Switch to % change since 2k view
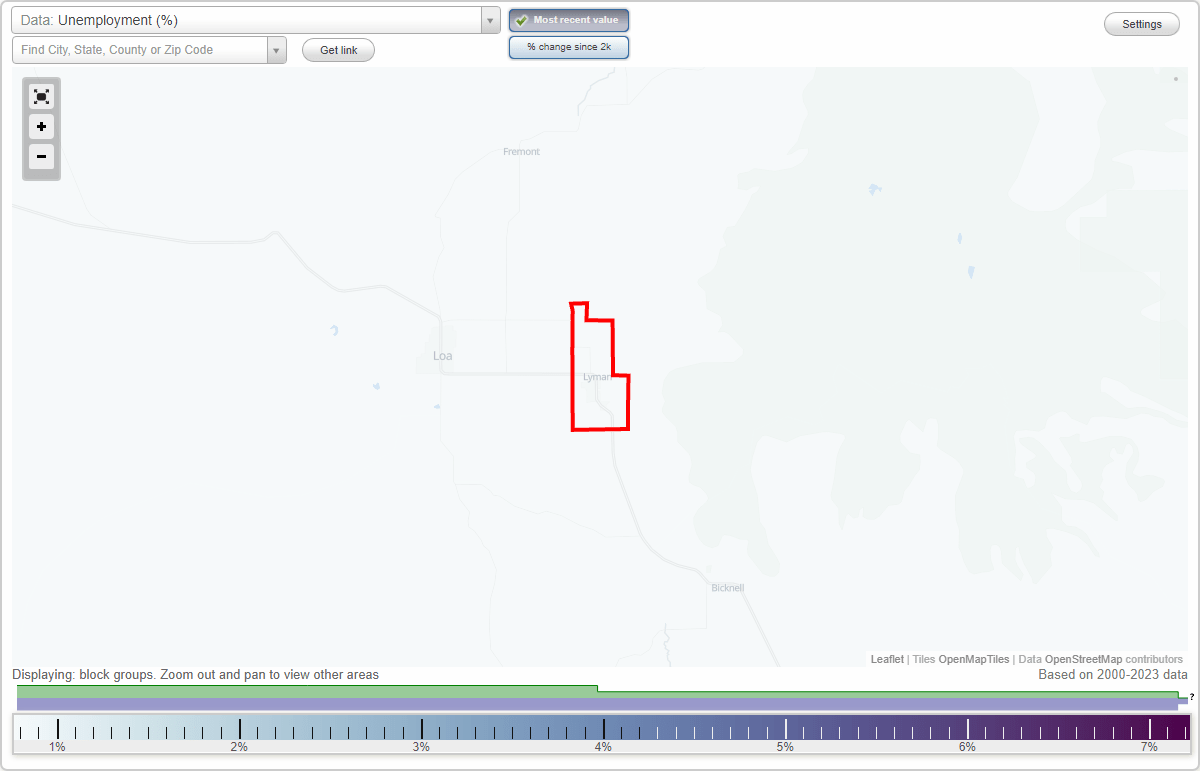 point(569,46)
